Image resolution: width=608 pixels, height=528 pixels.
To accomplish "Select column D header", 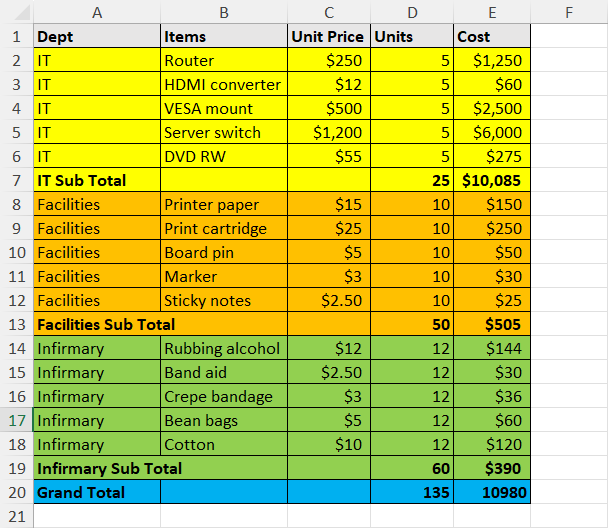I will 412,12.
